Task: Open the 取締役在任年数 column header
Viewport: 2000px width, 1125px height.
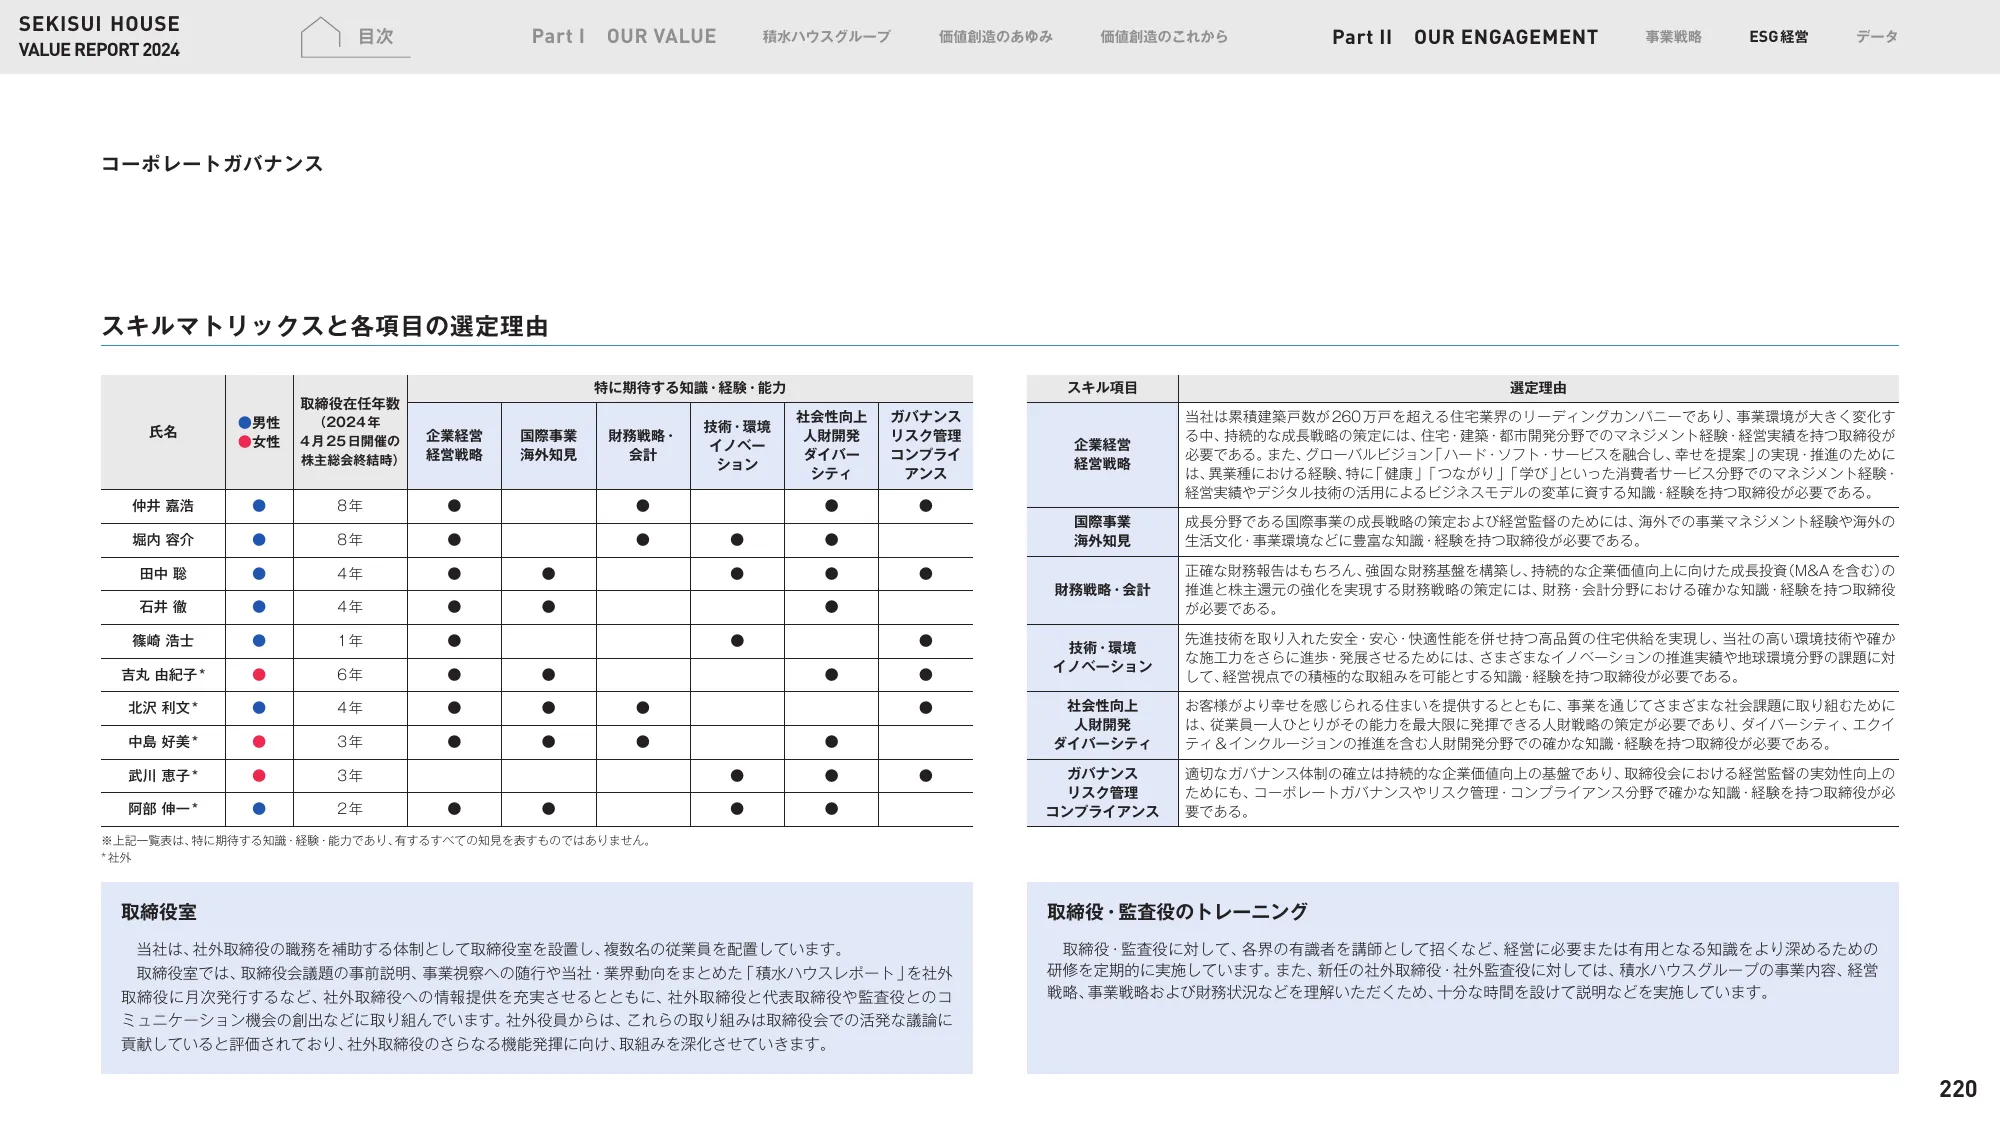Action: tap(350, 432)
